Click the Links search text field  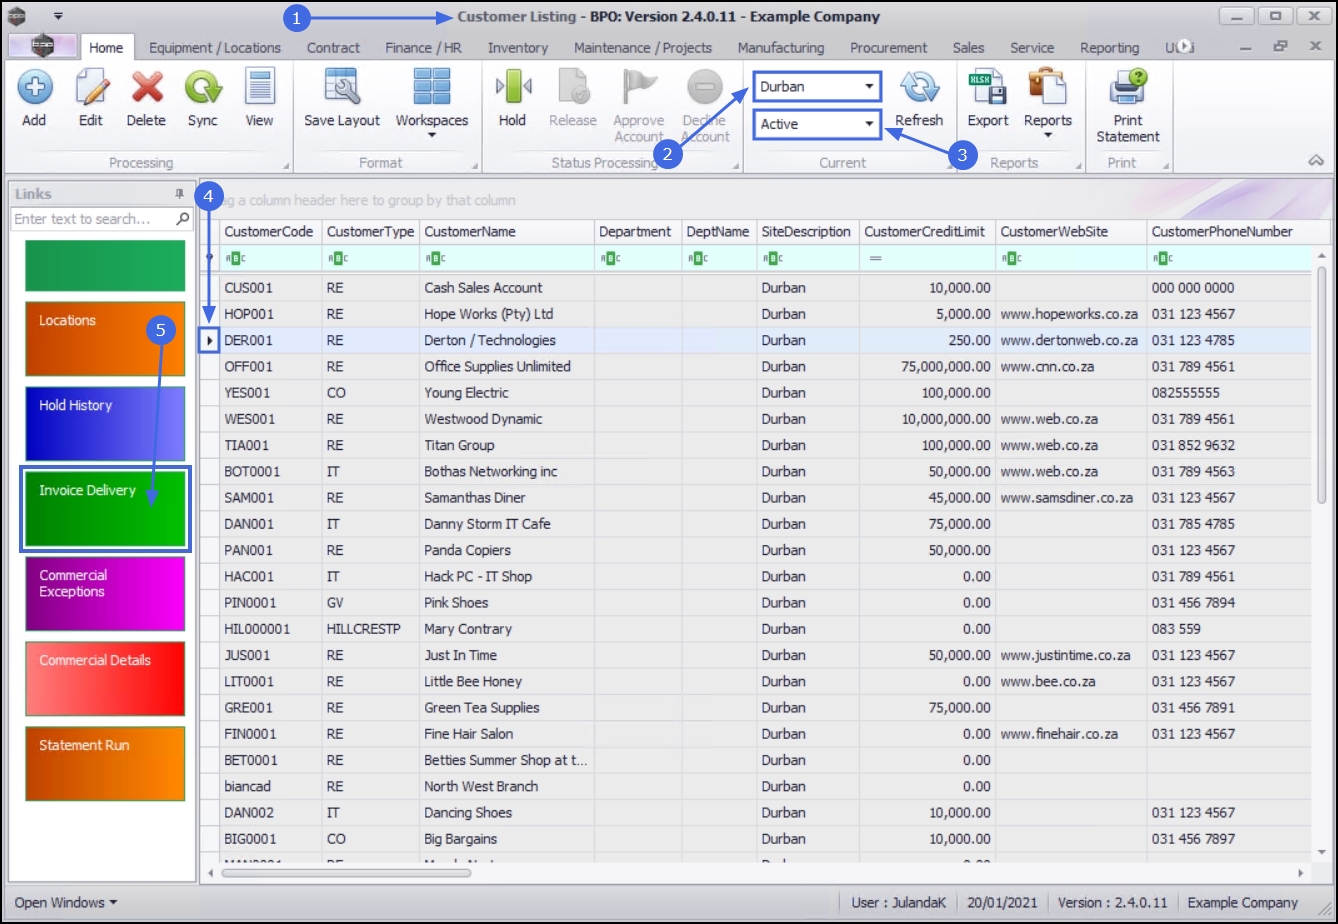point(92,219)
